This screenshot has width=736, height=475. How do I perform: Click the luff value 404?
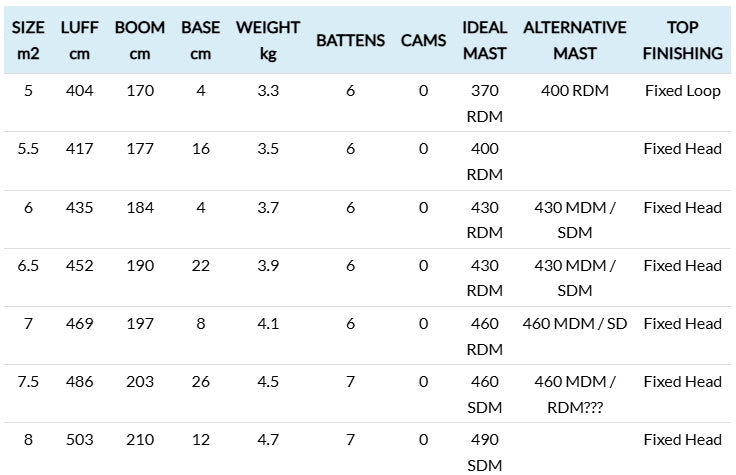79,91
